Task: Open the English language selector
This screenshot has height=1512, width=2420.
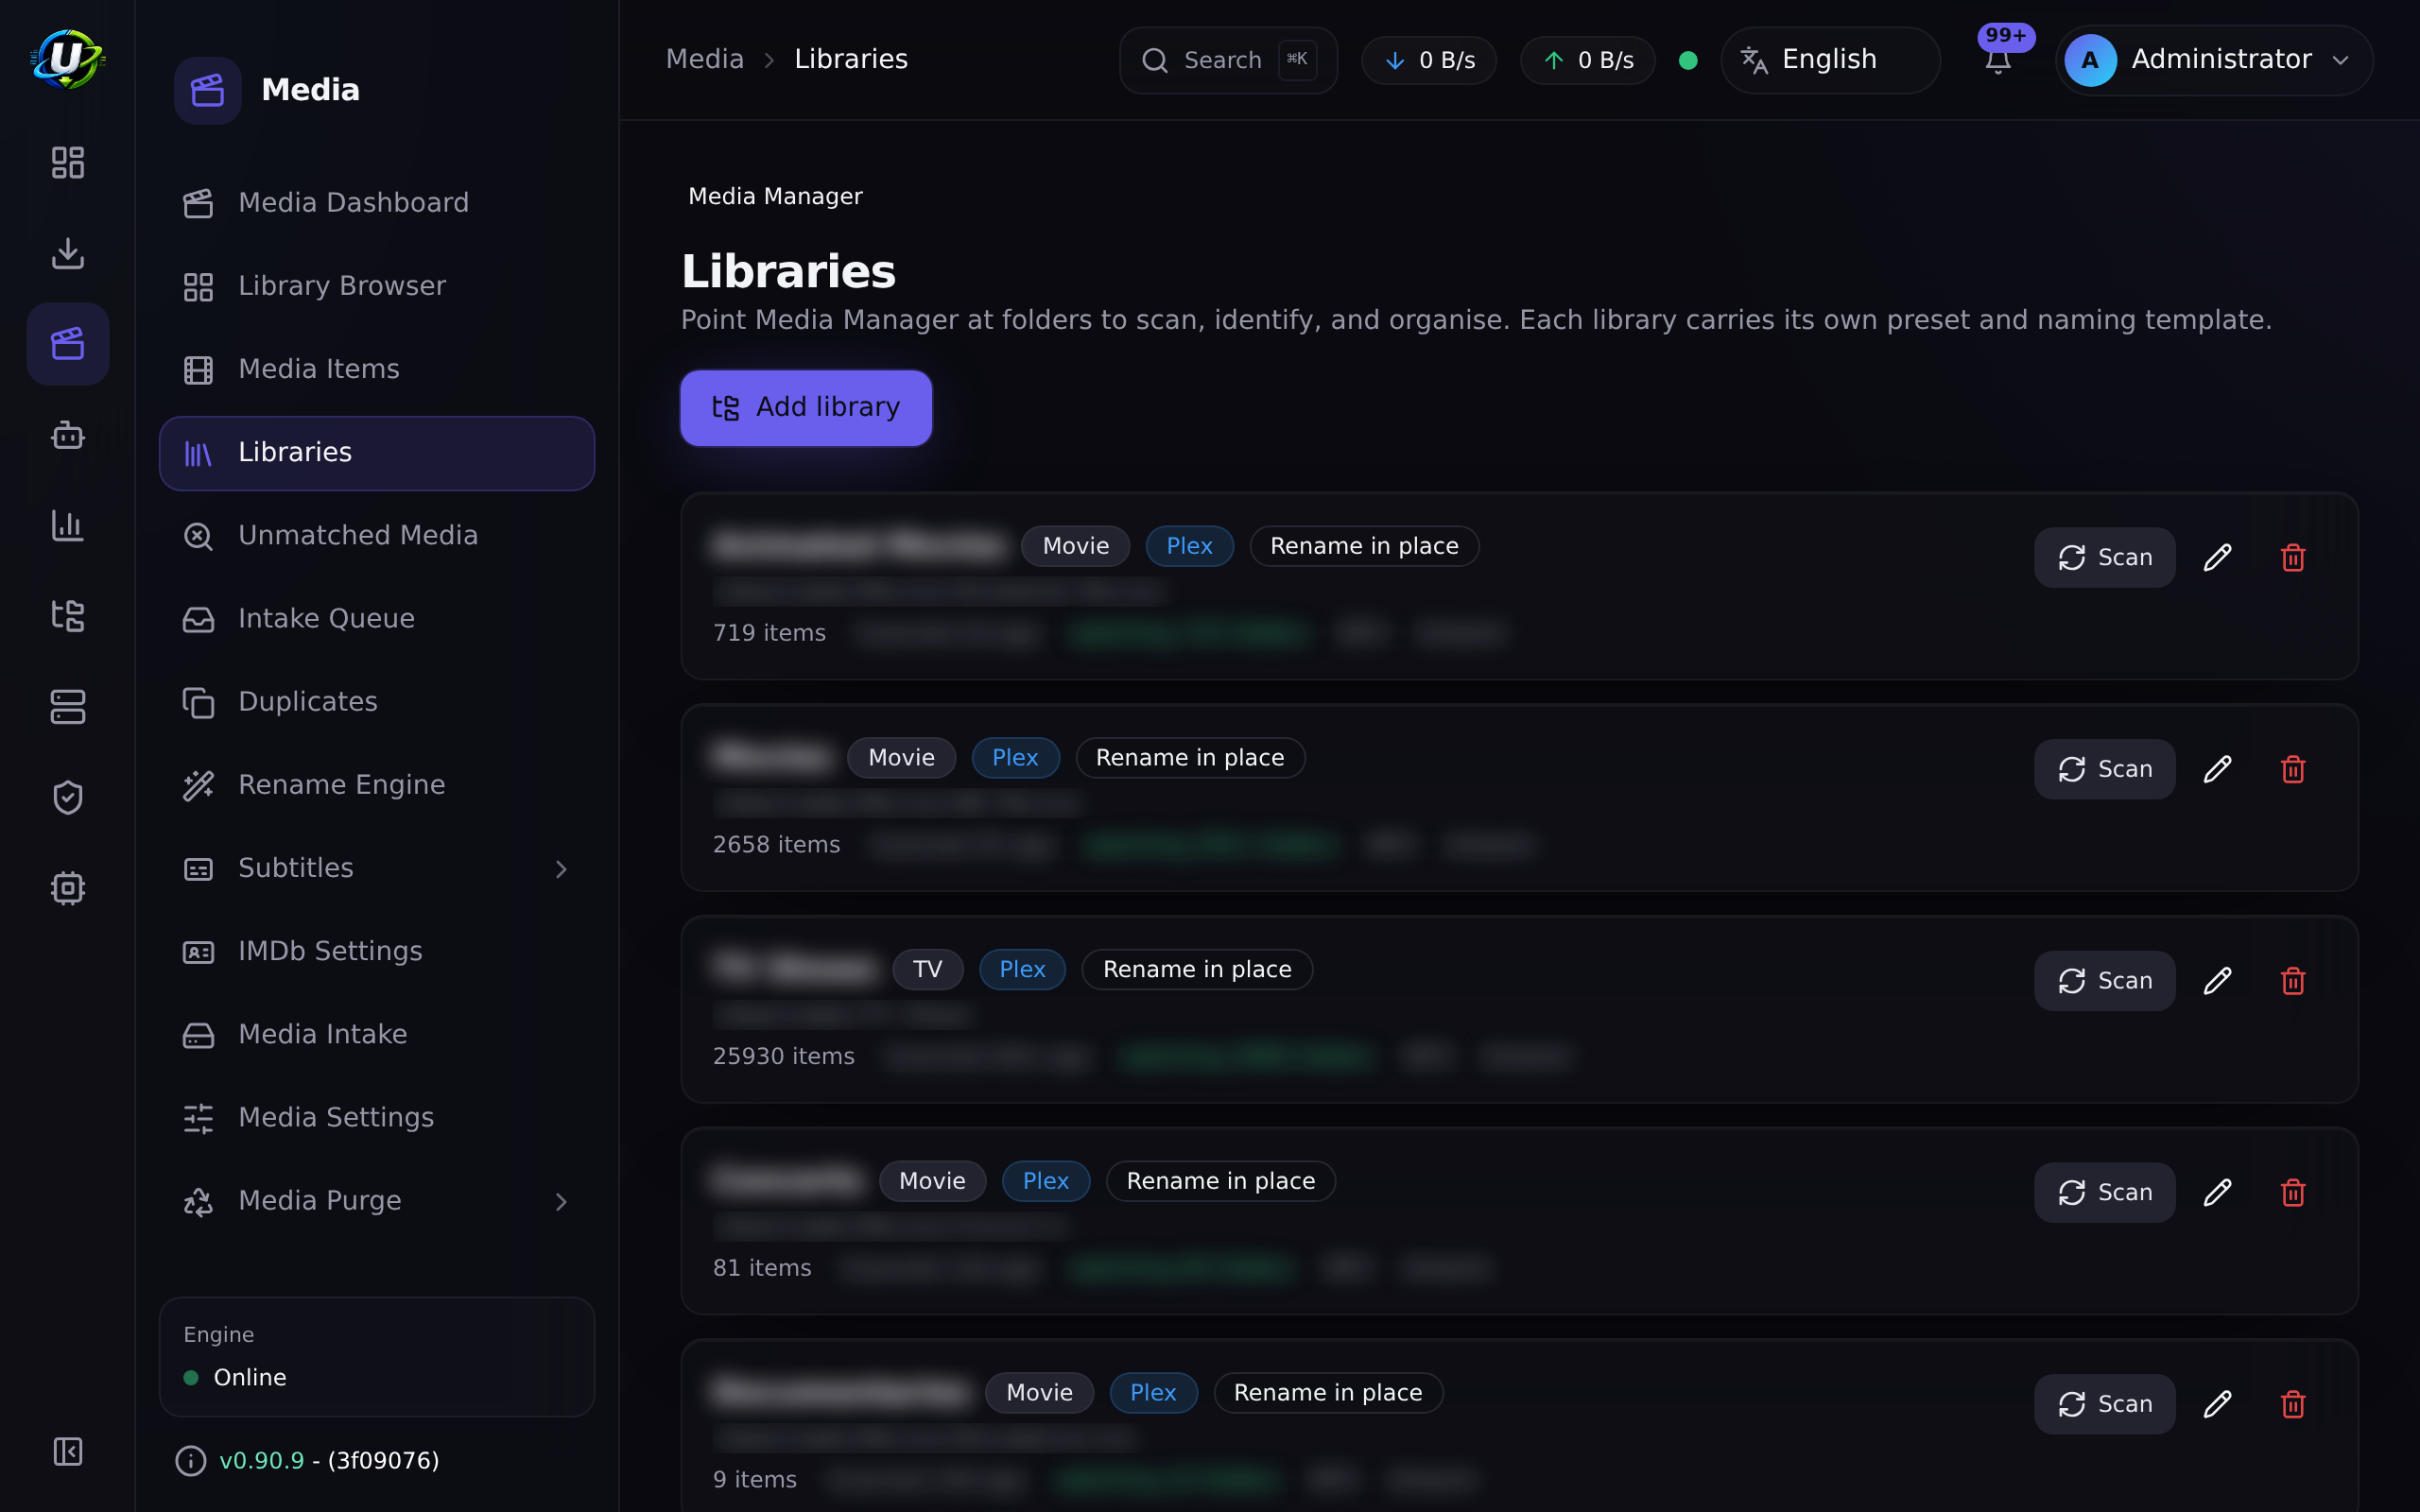Action: click(1829, 60)
